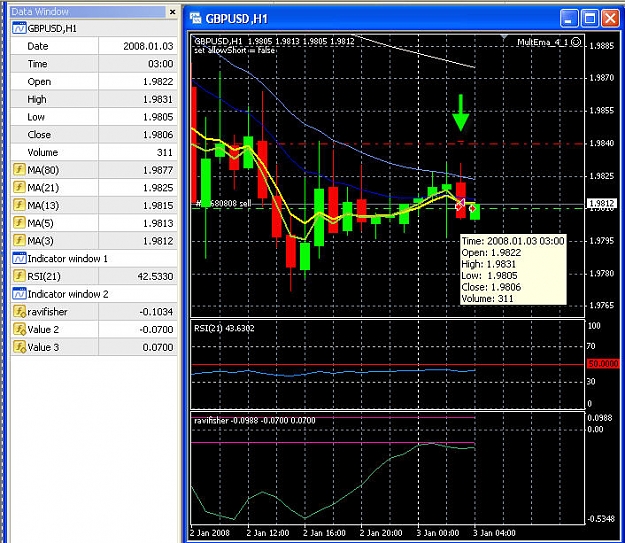Click the ravifisher subwindow label
The width and height of the screenshot is (625, 543).
tap(255, 420)
